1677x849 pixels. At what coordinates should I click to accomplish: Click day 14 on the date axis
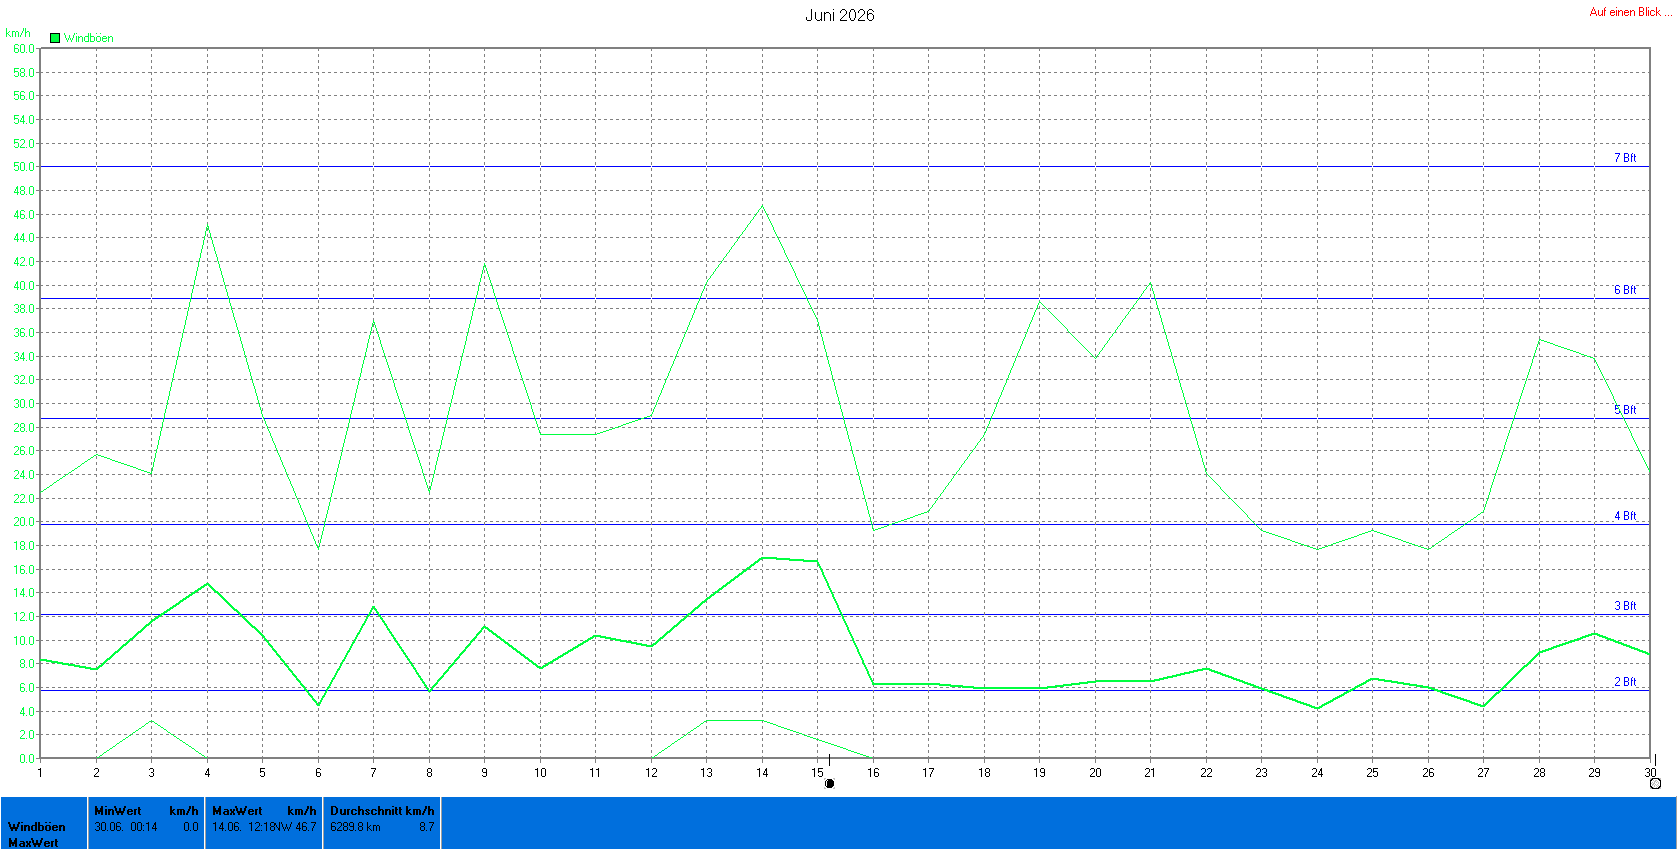pos(762,772)
